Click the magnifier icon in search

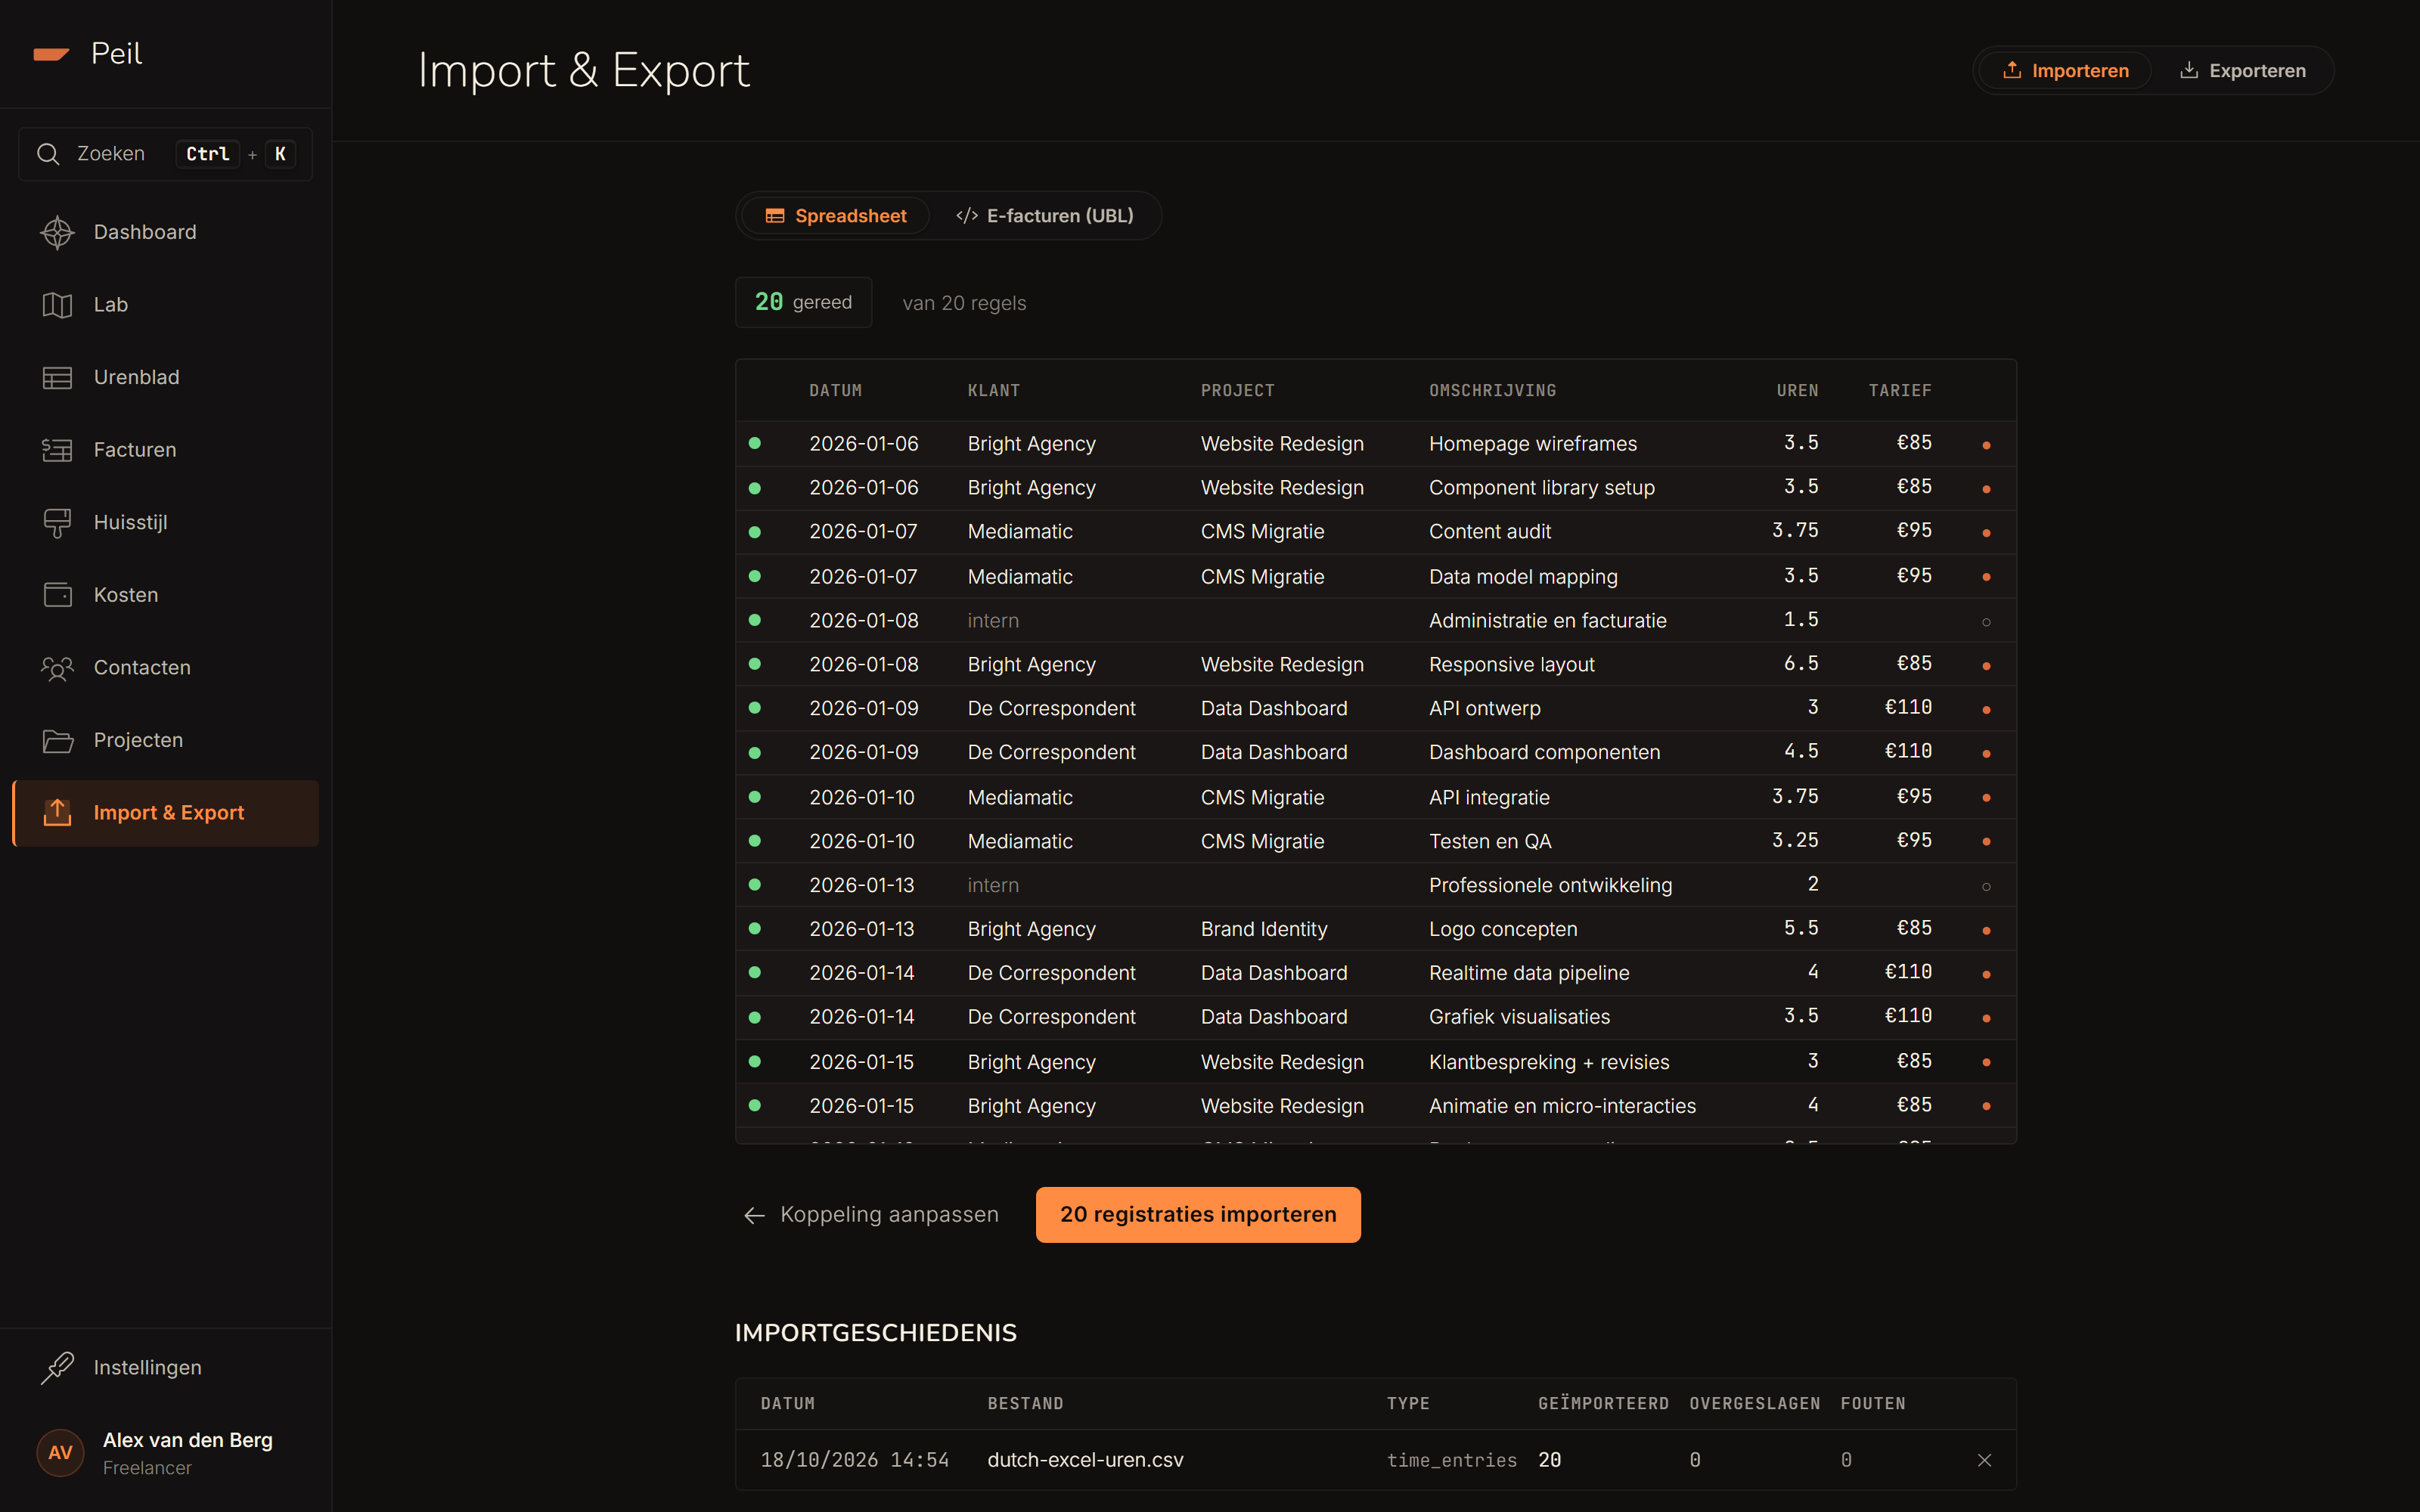click(x=48, y=154)
